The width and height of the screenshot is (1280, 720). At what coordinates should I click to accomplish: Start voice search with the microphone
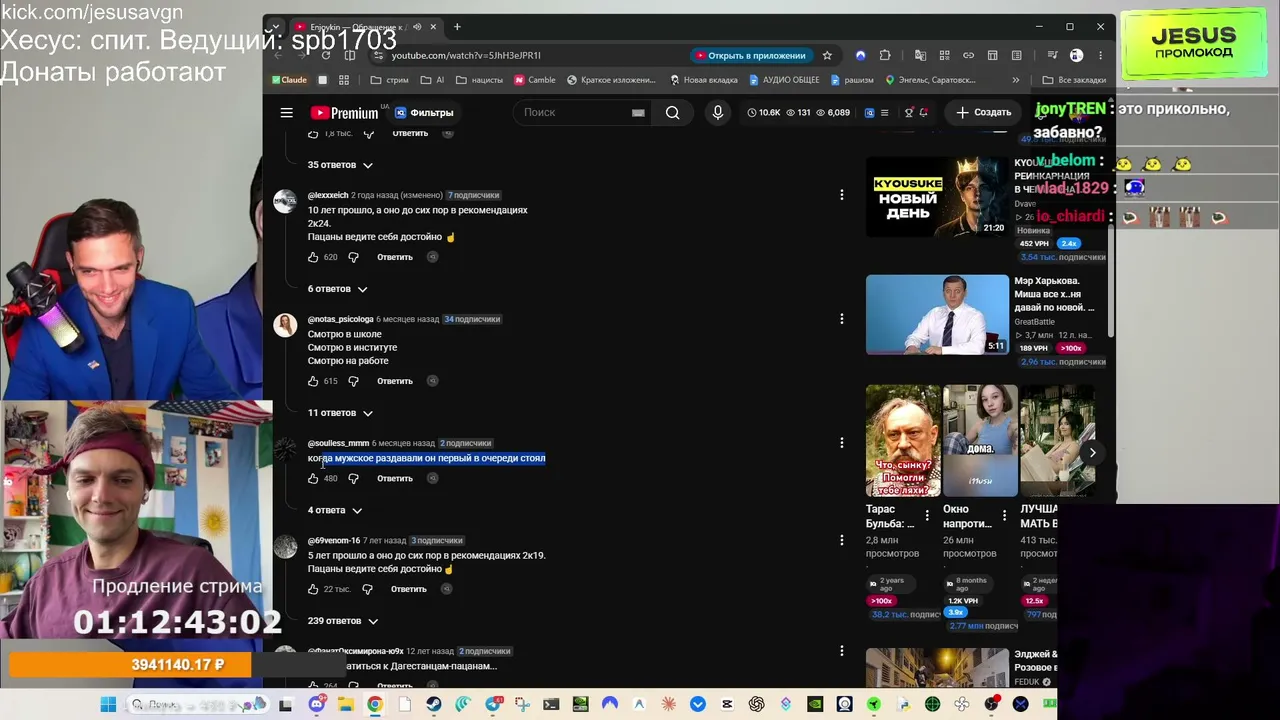717,113
